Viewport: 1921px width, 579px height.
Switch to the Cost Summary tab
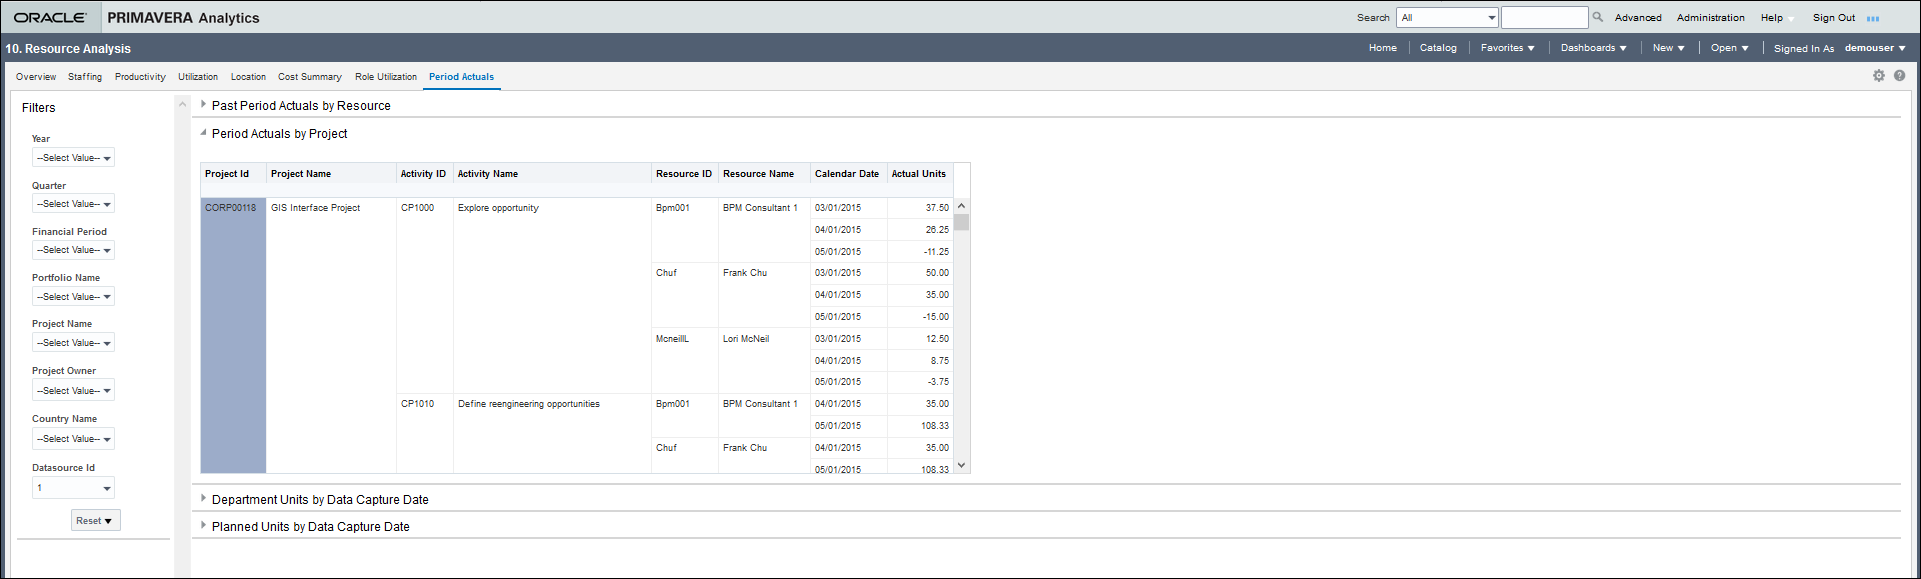(x=309, y=77)
